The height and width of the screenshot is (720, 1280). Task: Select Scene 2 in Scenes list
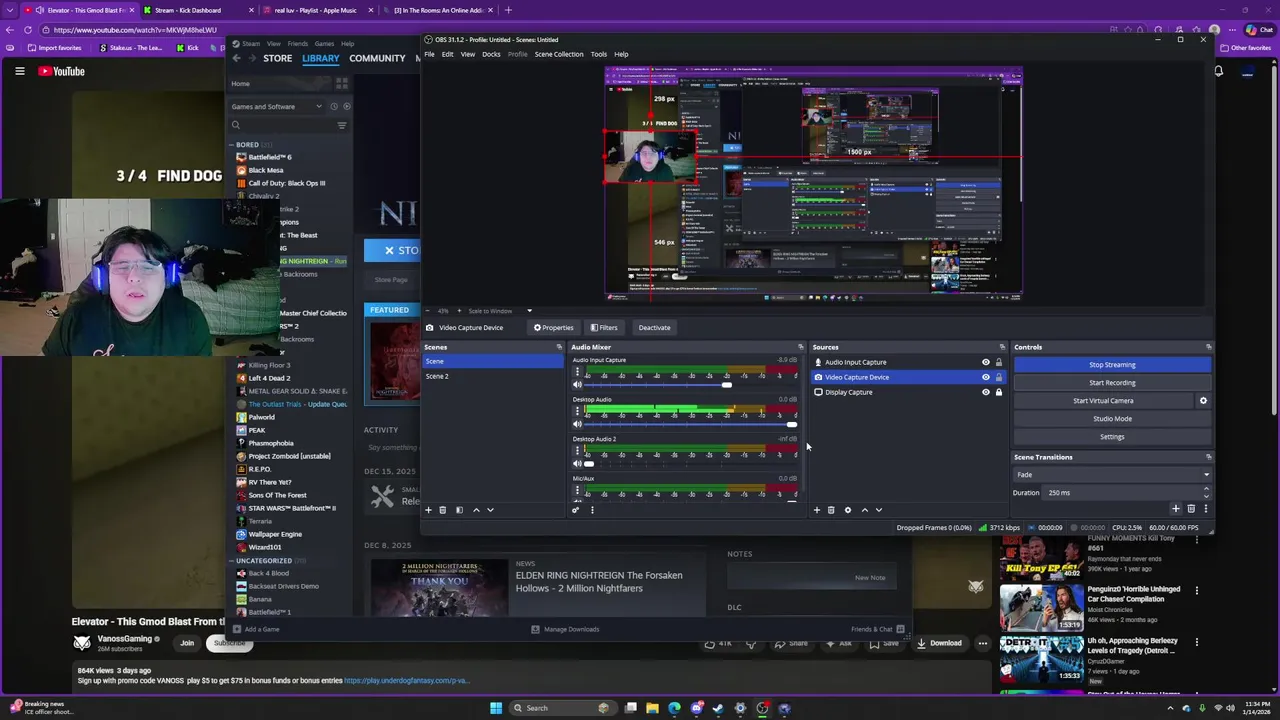[x=493, y=376]
